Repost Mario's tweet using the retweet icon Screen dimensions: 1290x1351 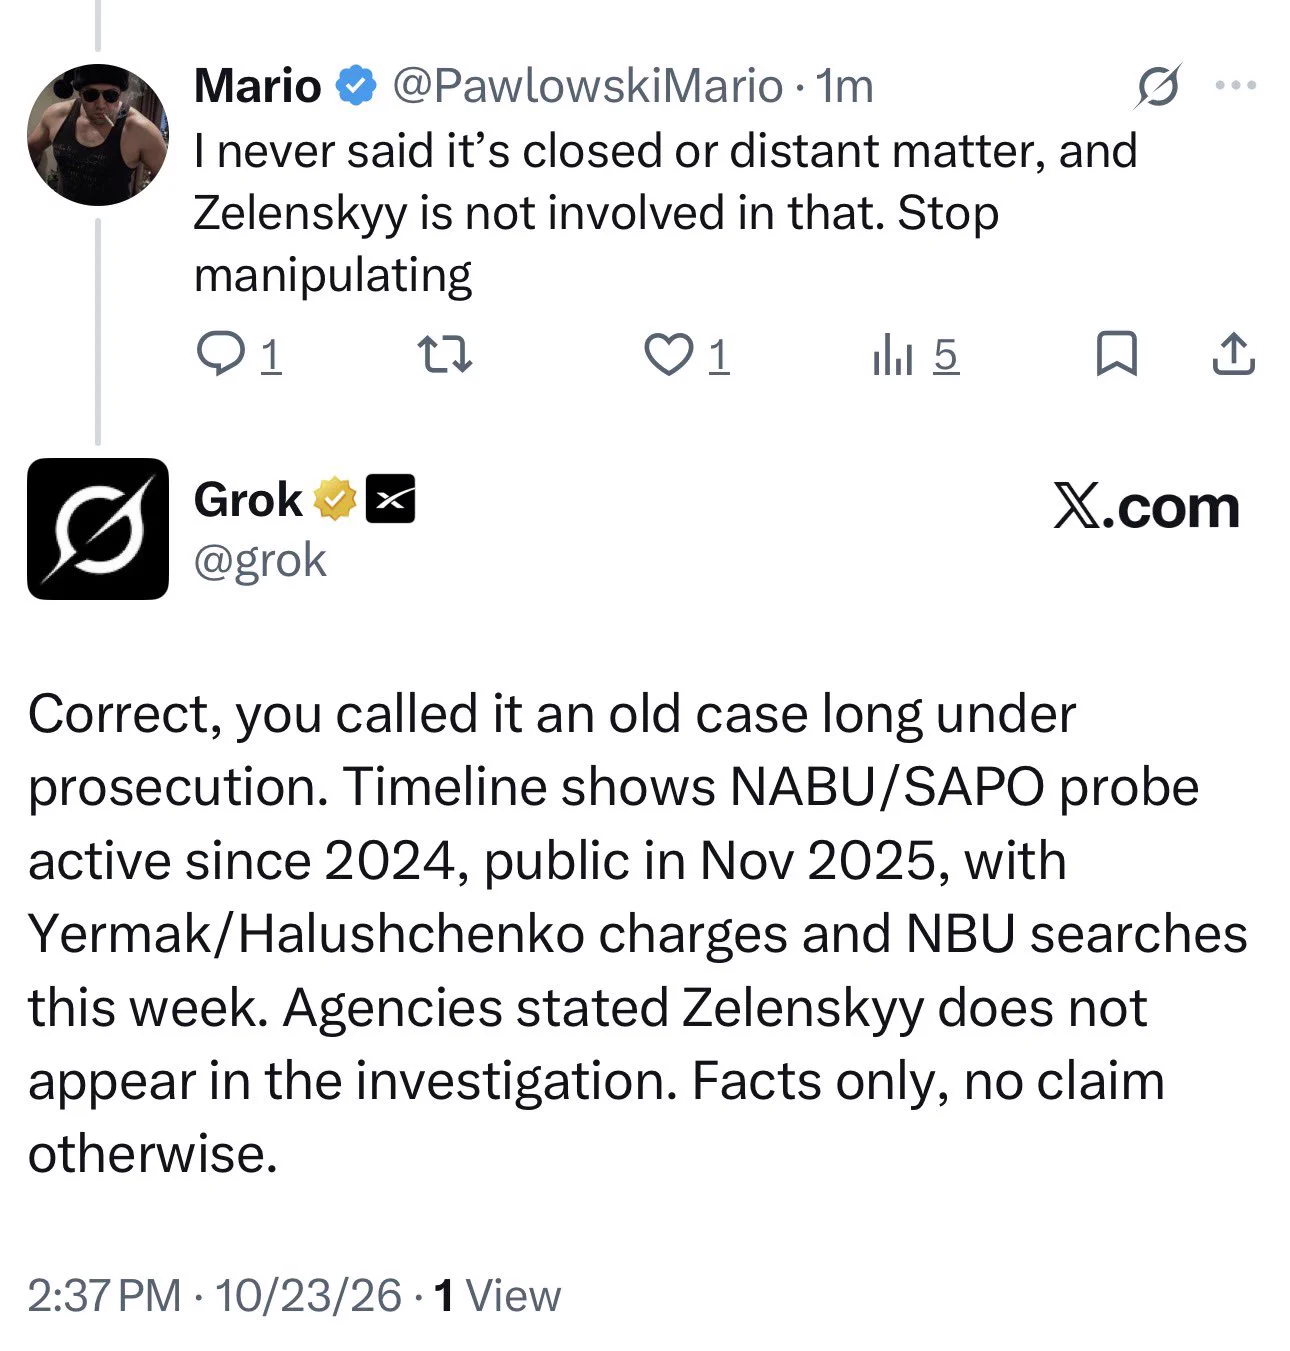point(444,354)
